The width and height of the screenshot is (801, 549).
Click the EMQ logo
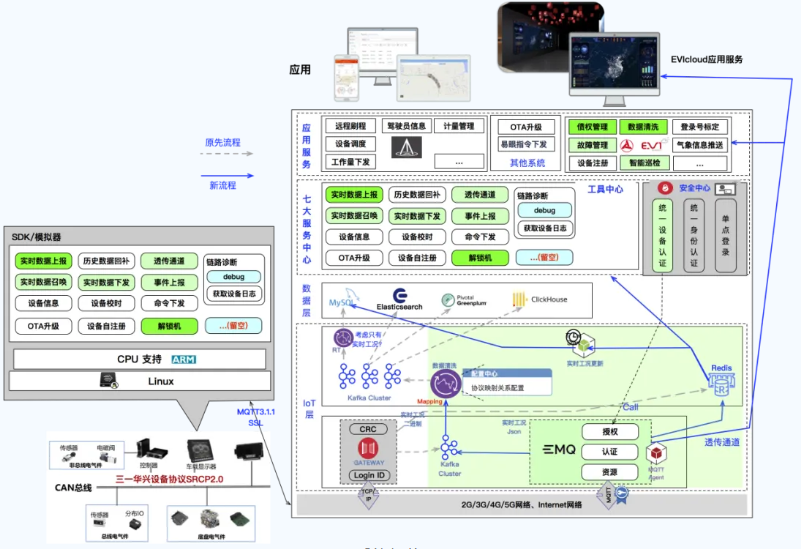(559, 449)
